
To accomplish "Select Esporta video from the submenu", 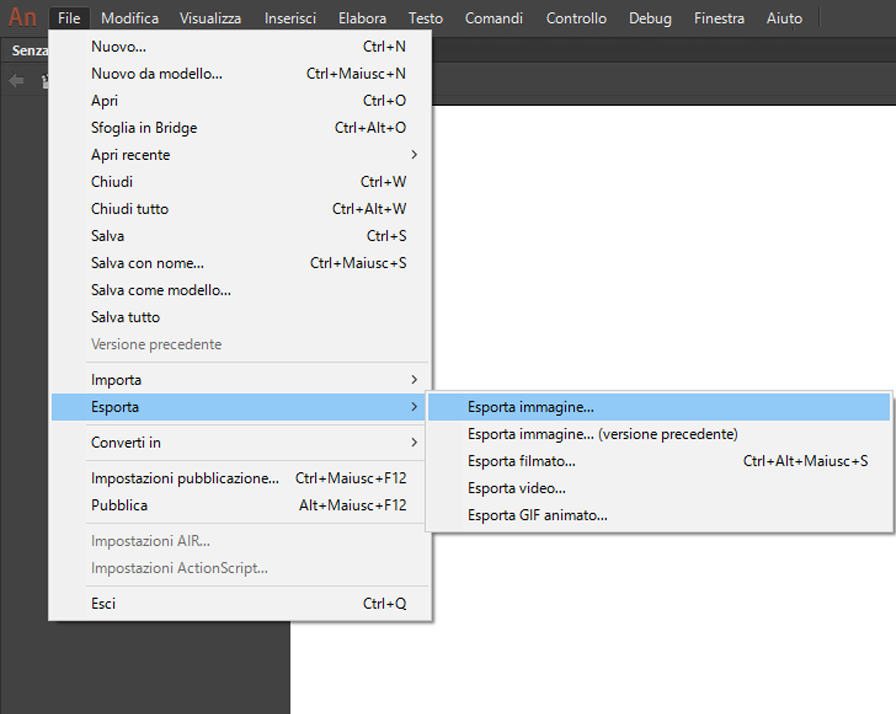I will 516,488.
